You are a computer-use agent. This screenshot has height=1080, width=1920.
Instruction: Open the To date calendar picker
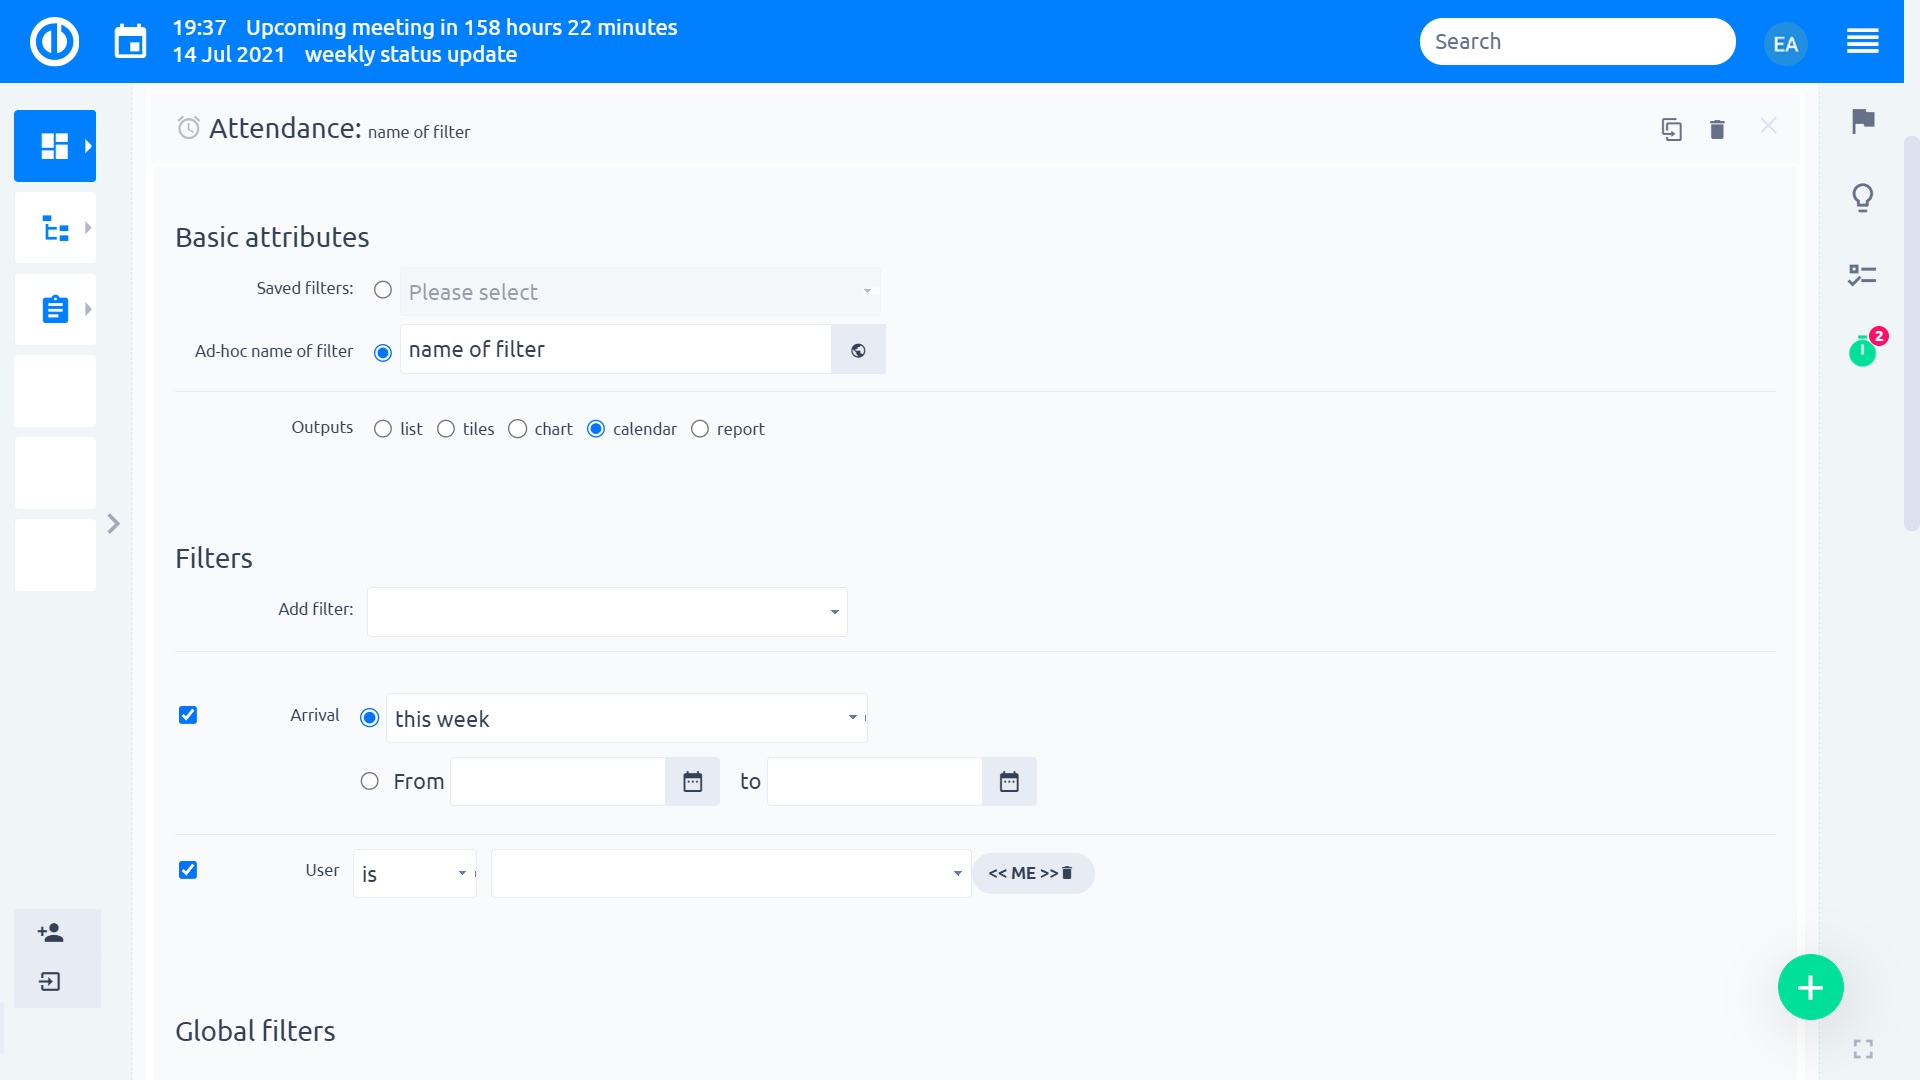(x=1009, y=782)
